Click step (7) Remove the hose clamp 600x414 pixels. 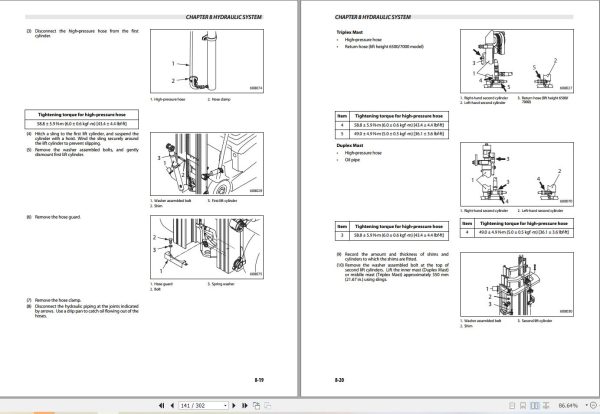click(54, 300)
